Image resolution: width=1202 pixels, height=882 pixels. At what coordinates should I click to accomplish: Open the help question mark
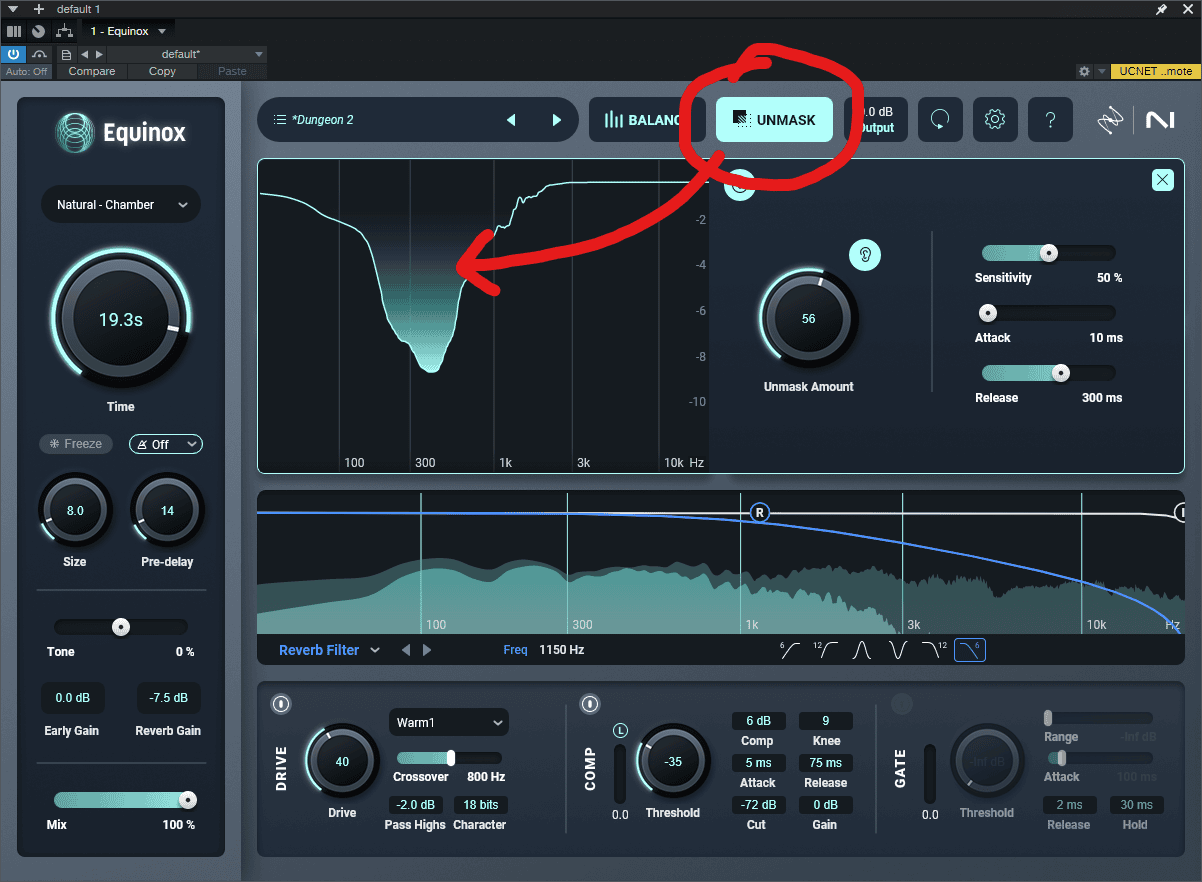1050,120
